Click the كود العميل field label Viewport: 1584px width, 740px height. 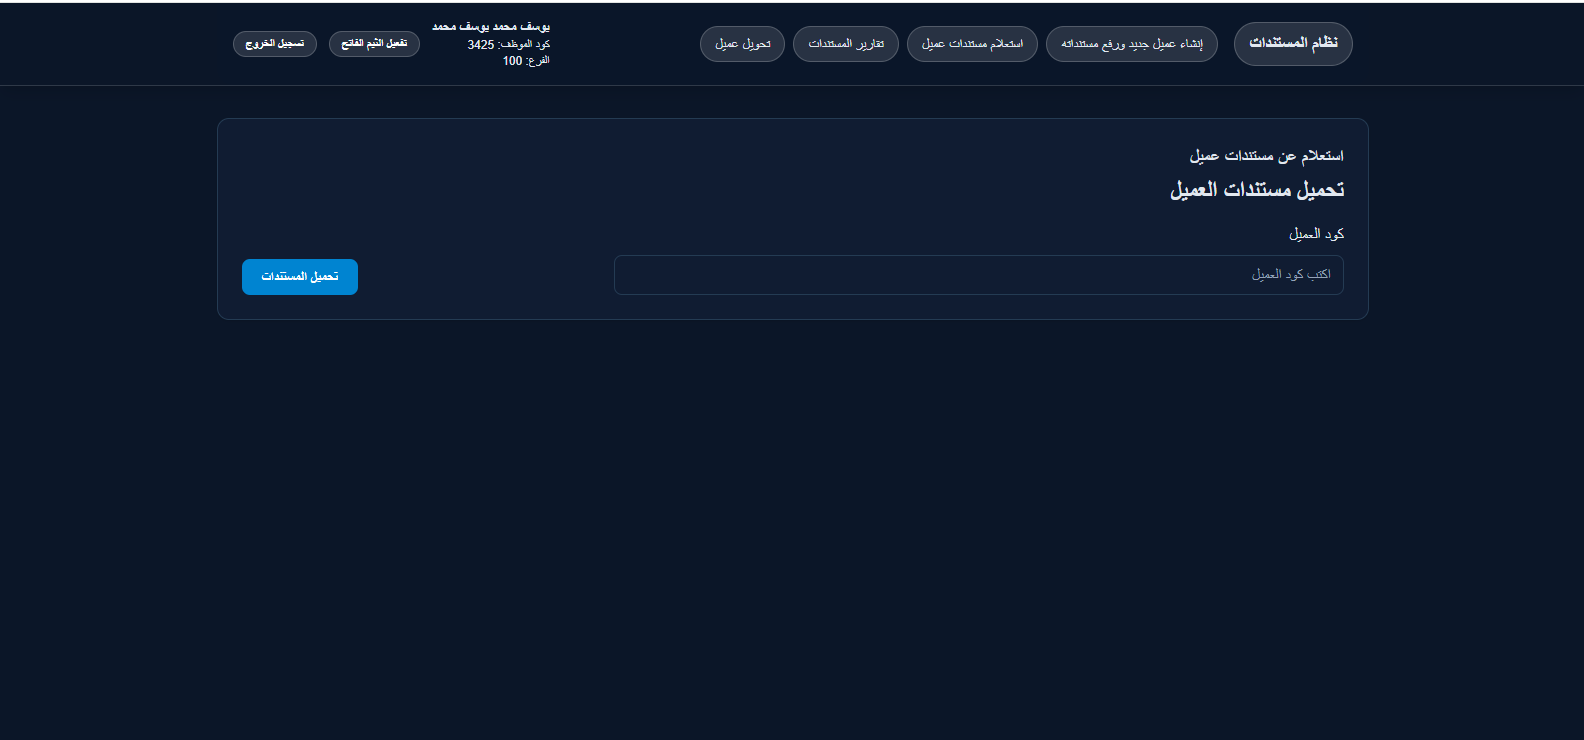(x=1316, y=234)
